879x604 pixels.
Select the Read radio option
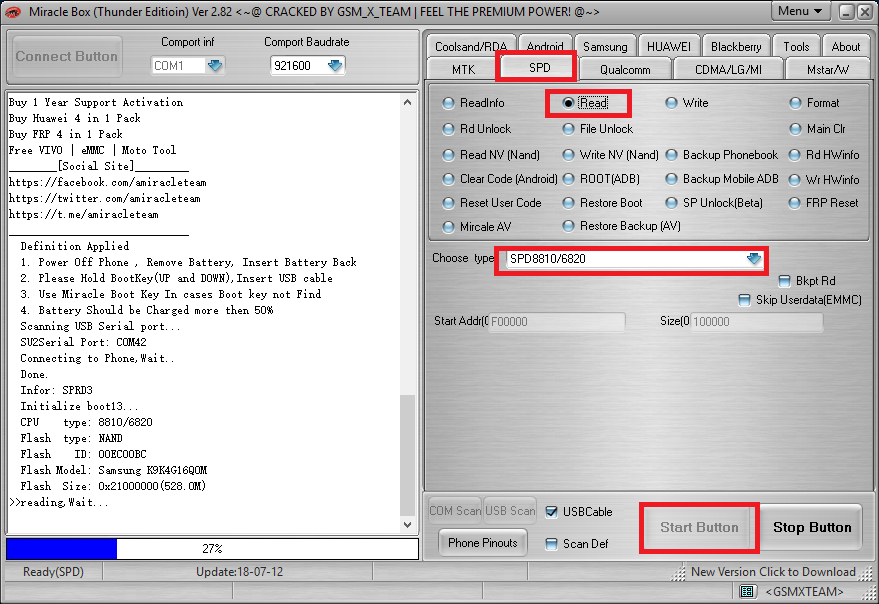(586, 103)
